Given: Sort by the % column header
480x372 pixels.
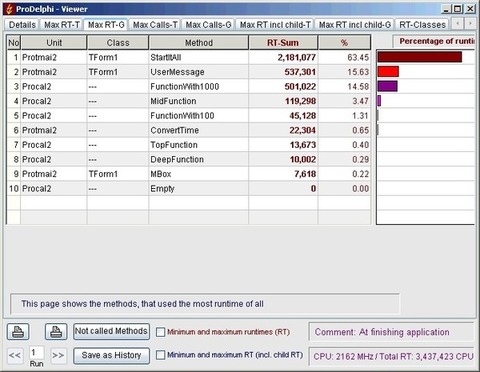Looking at the screenshot, I should click(344, 43).
